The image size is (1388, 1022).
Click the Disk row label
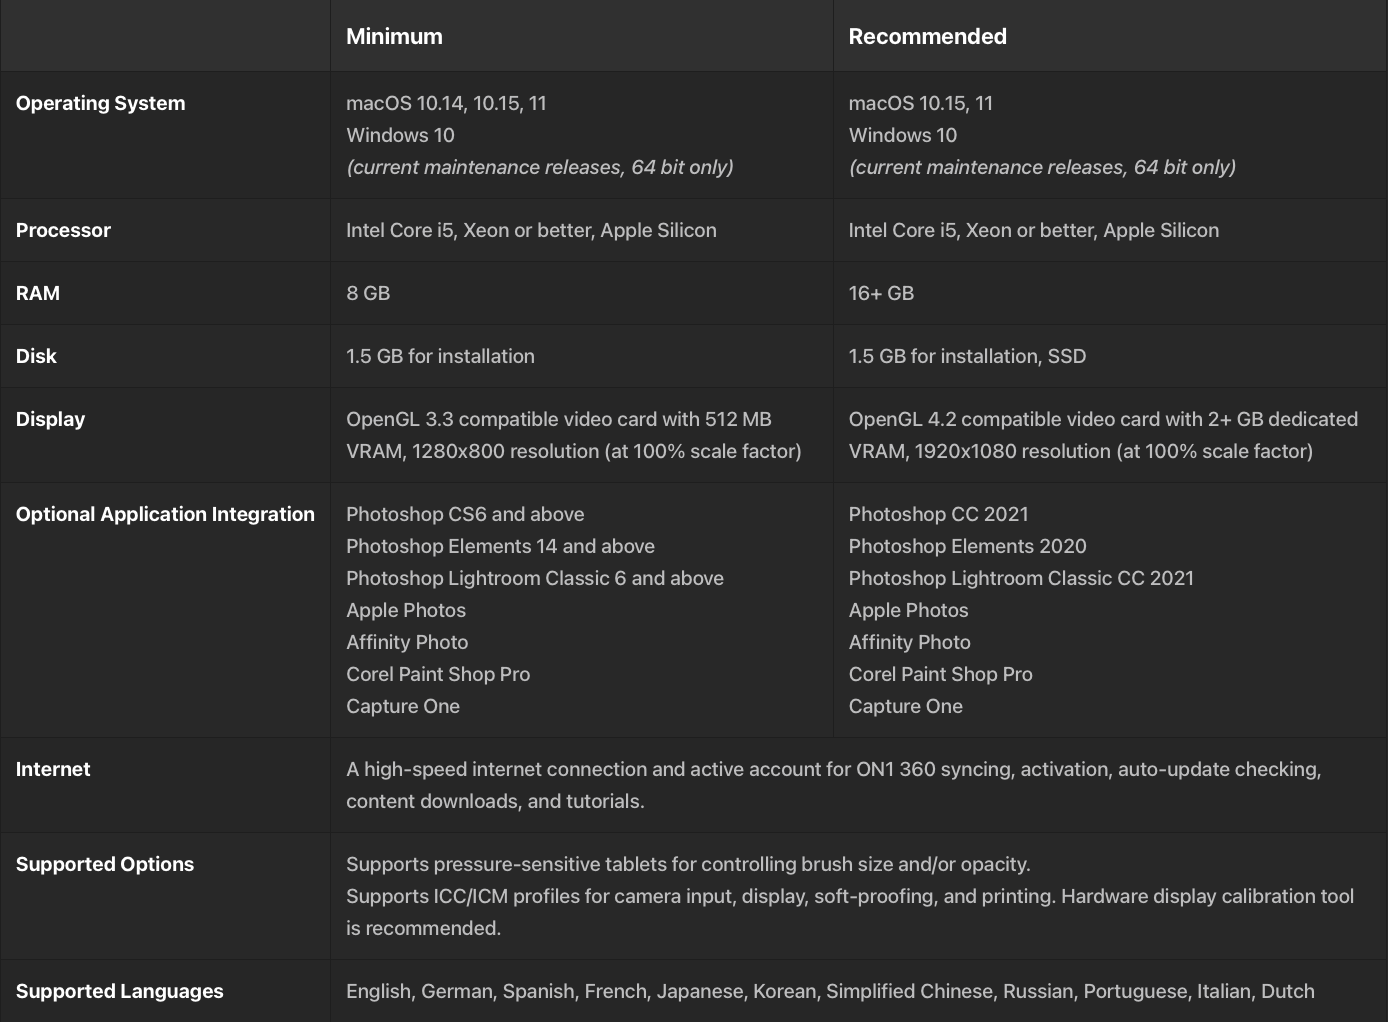coord(36,356)
